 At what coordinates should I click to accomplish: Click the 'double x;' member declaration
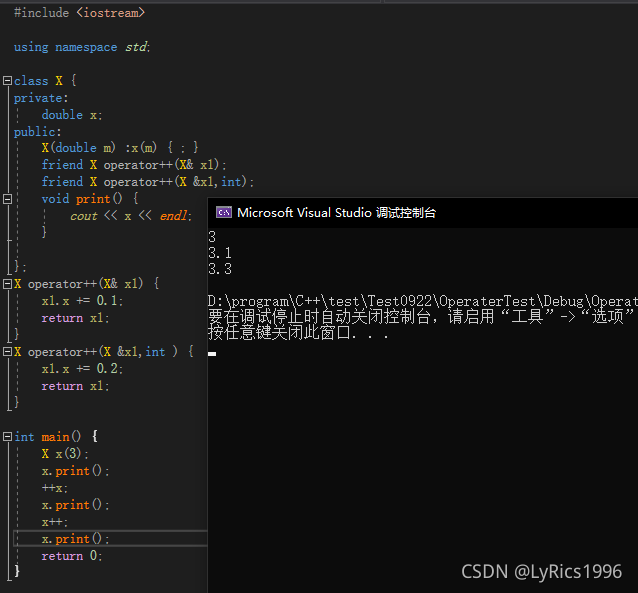tap(72, 115)
